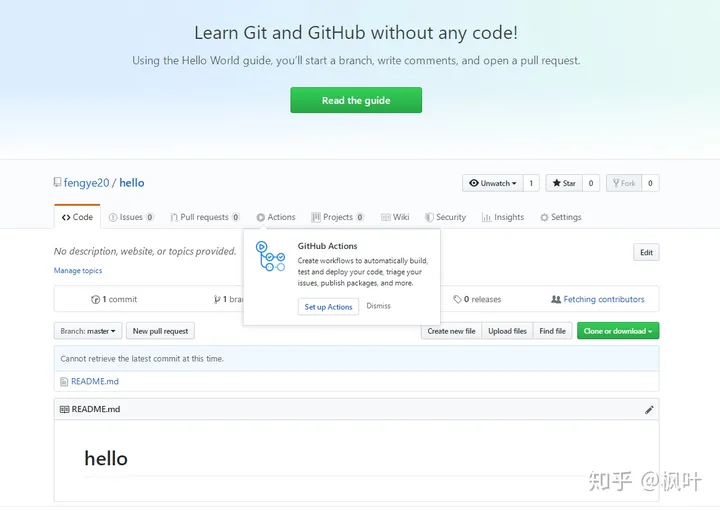Switch to the Code tab
Image resolution: width=720 pixels, height=511 pixels.
click(77, 217)
